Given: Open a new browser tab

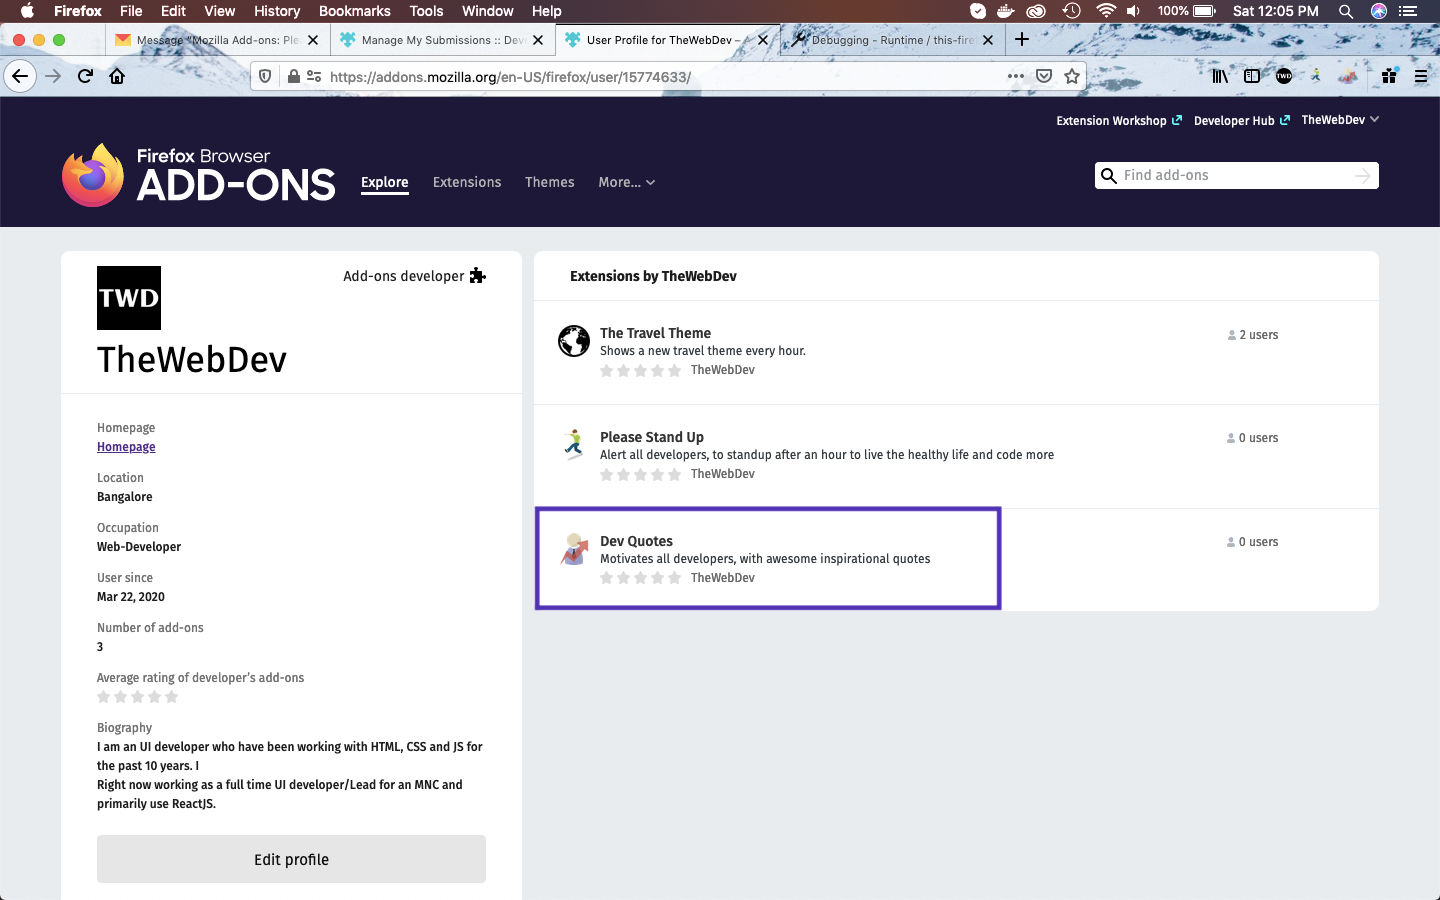Looking at the screenshot, I should [x=1022, y=39].
